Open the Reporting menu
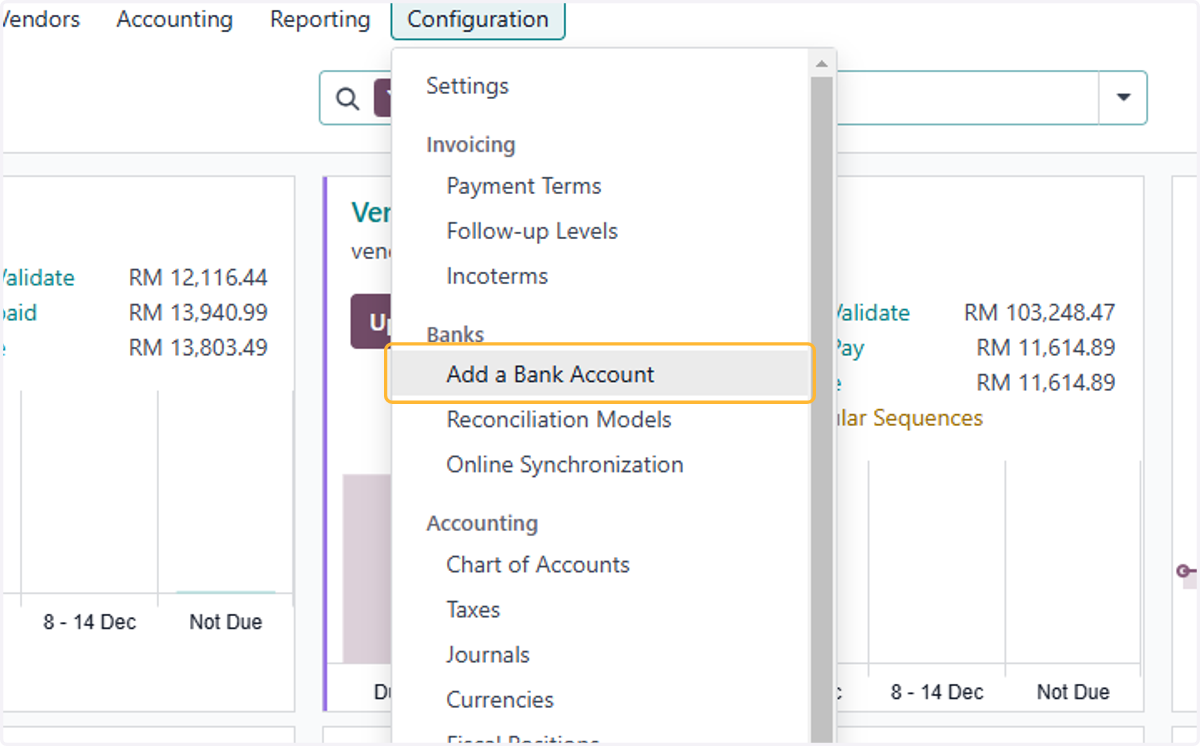 pos(320,19)
